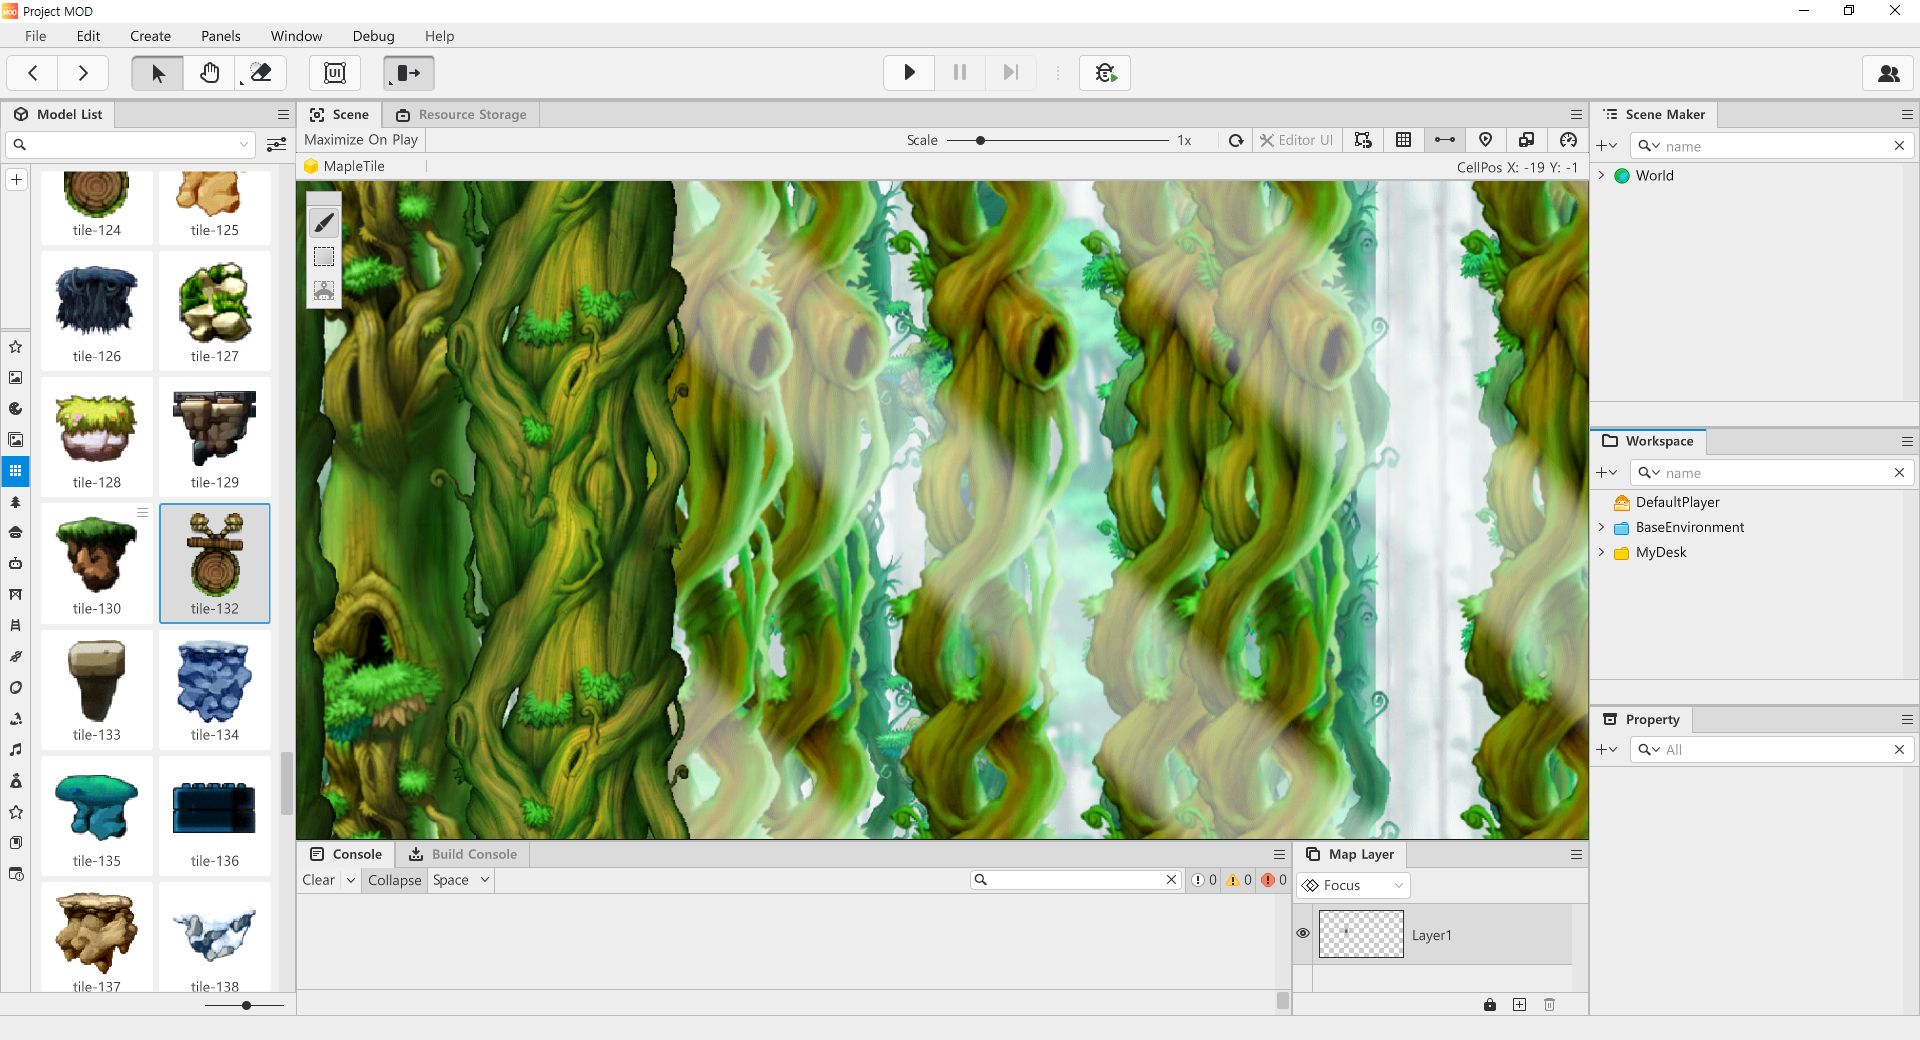The image size is (1920, 1040).
Task: Open Workspace add dropdown
Action: 1607,473
